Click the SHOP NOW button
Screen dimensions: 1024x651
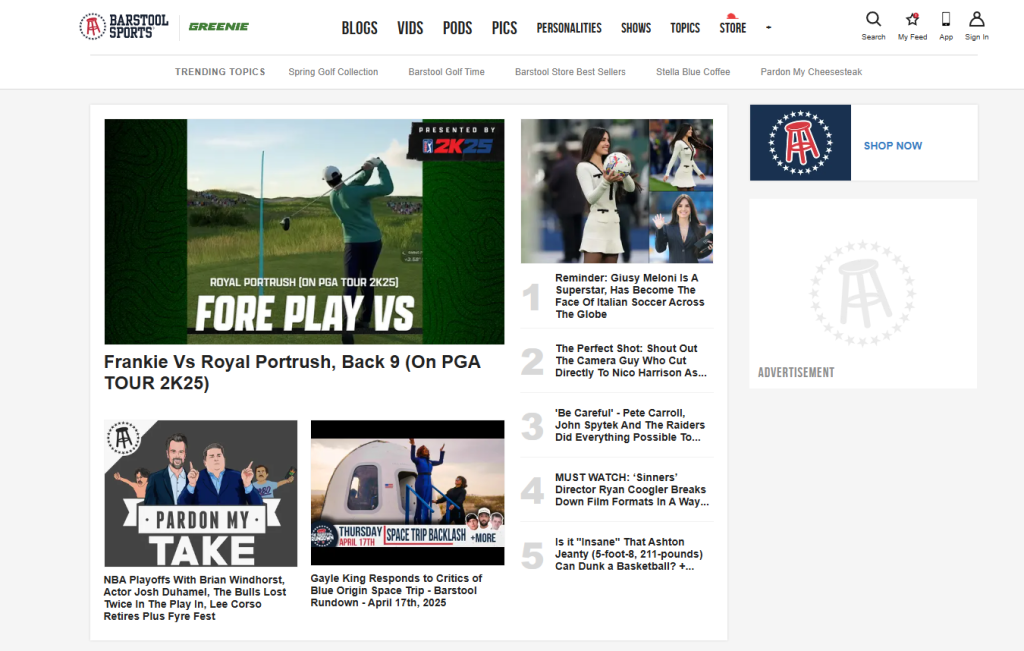tap(893, 145)
